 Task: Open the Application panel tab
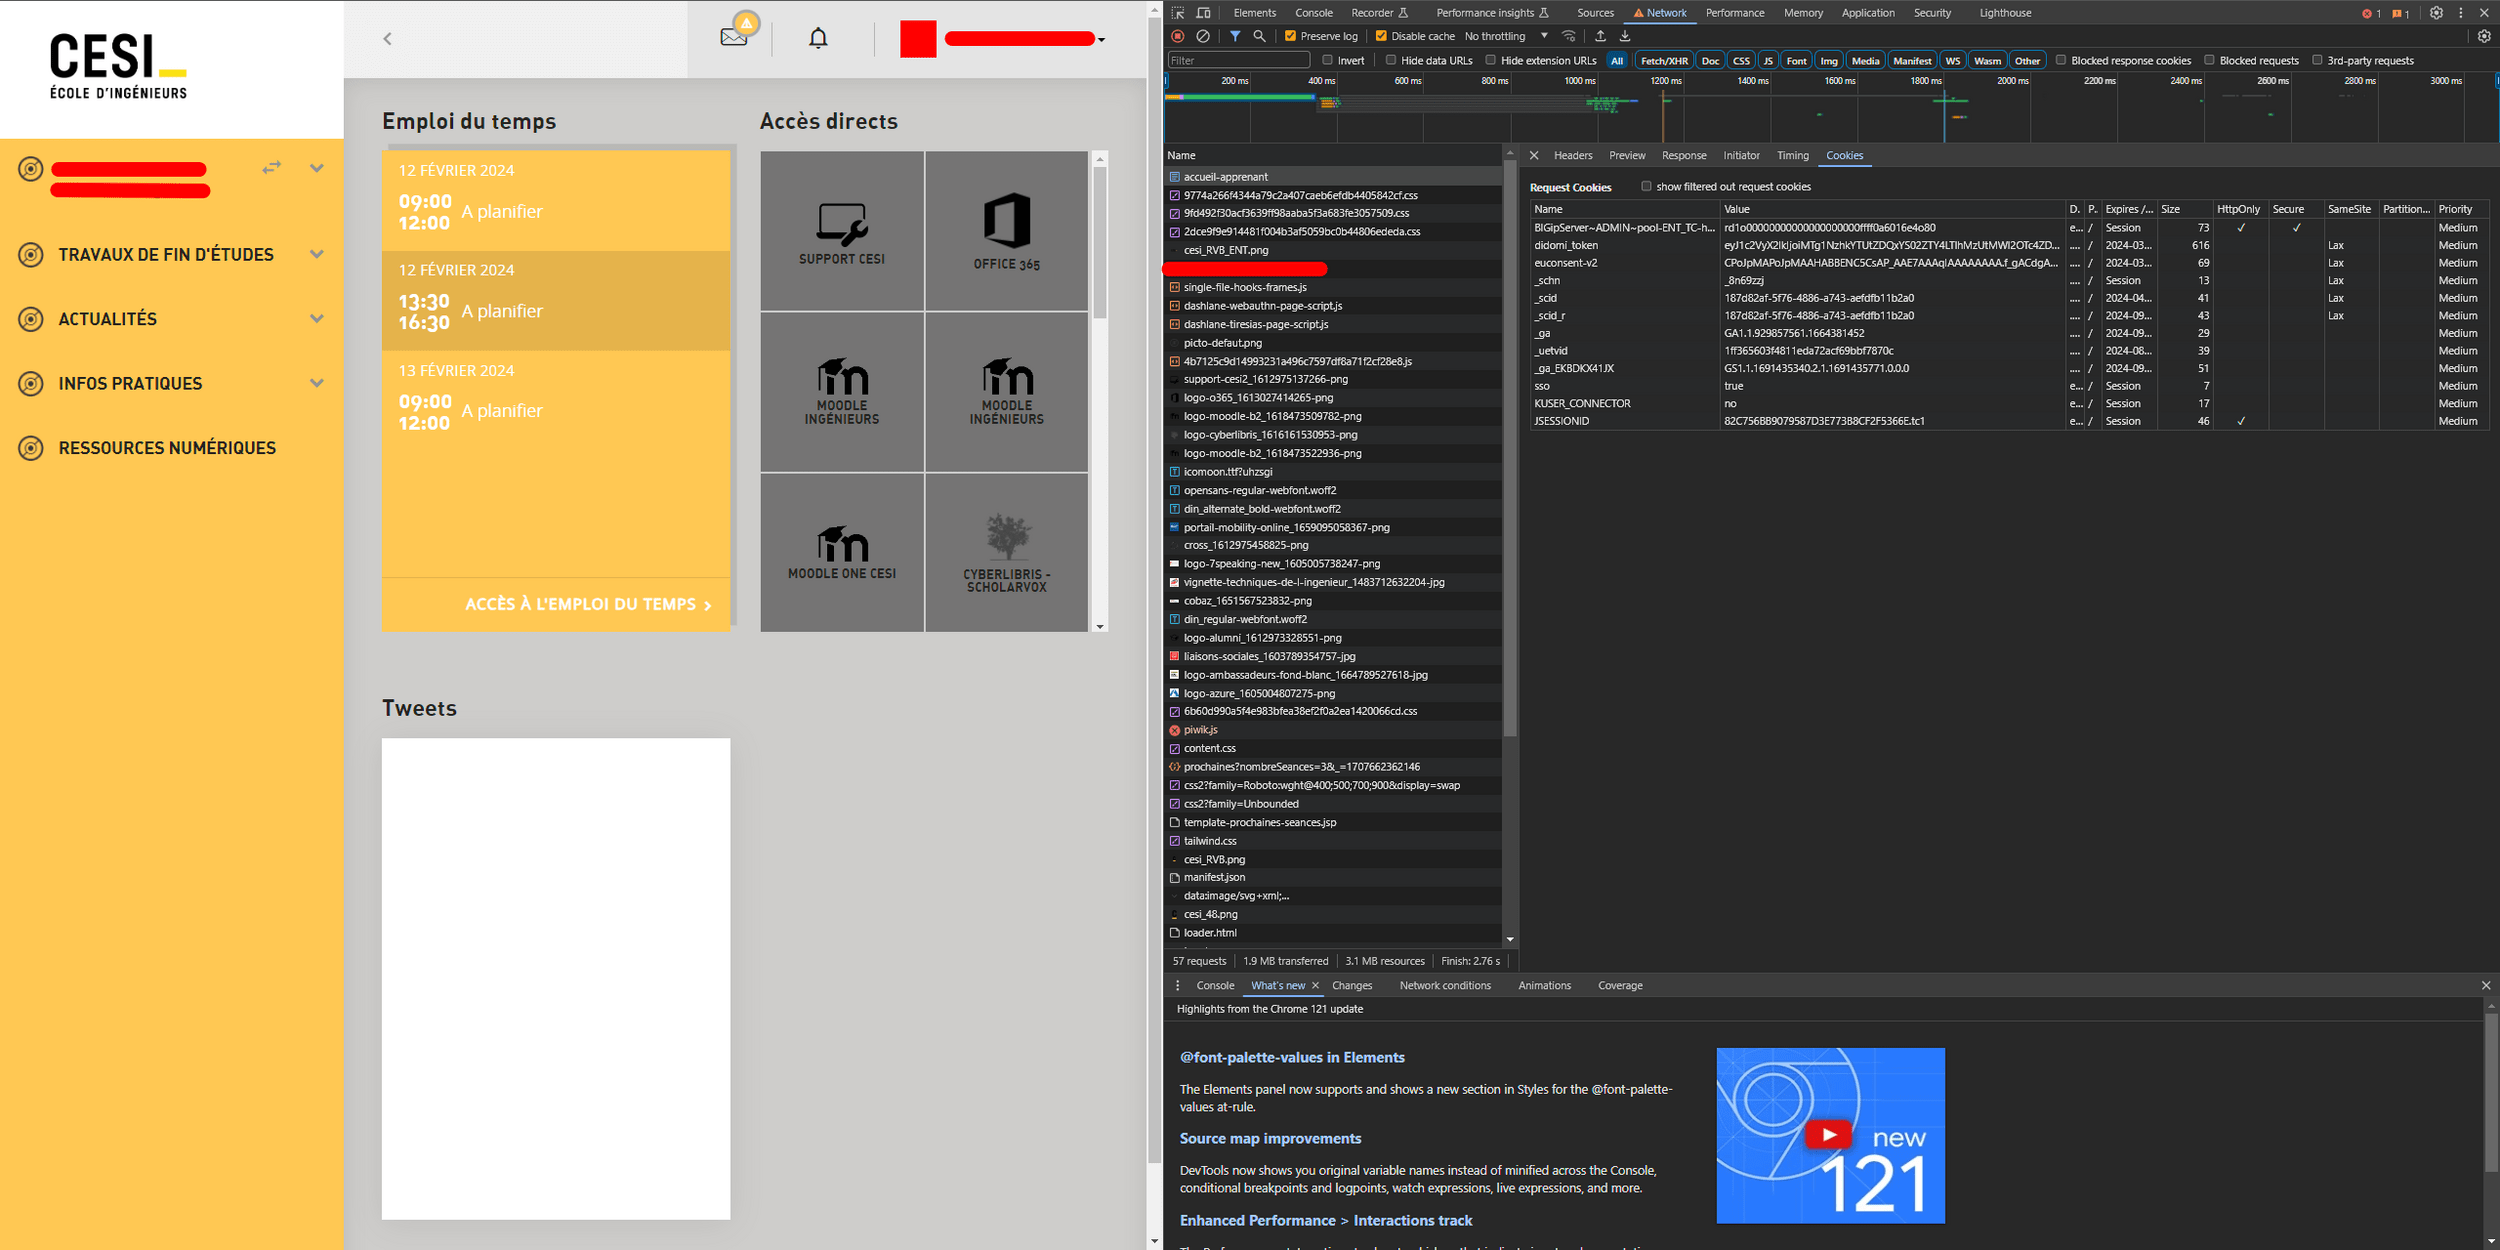(1867, 13)
